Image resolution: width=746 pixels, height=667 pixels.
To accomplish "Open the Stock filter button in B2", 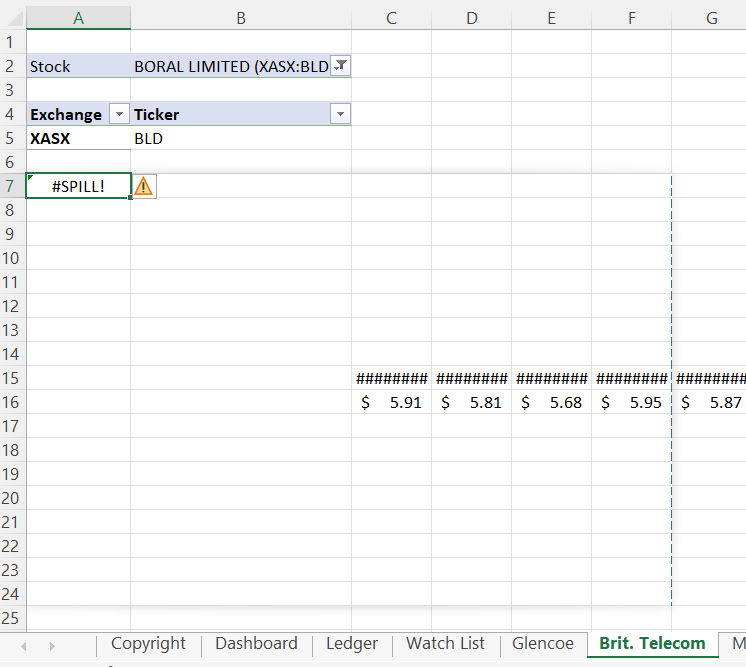I will point(341,66).
